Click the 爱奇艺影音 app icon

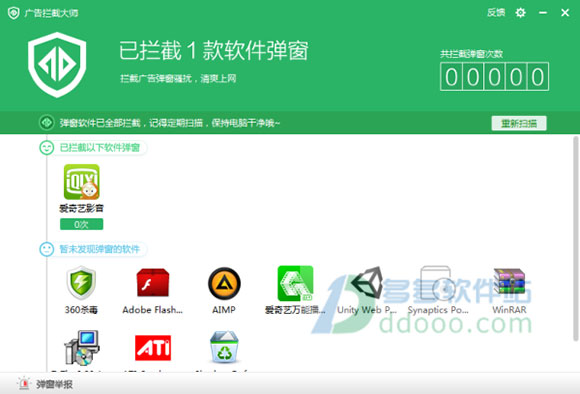81,182
